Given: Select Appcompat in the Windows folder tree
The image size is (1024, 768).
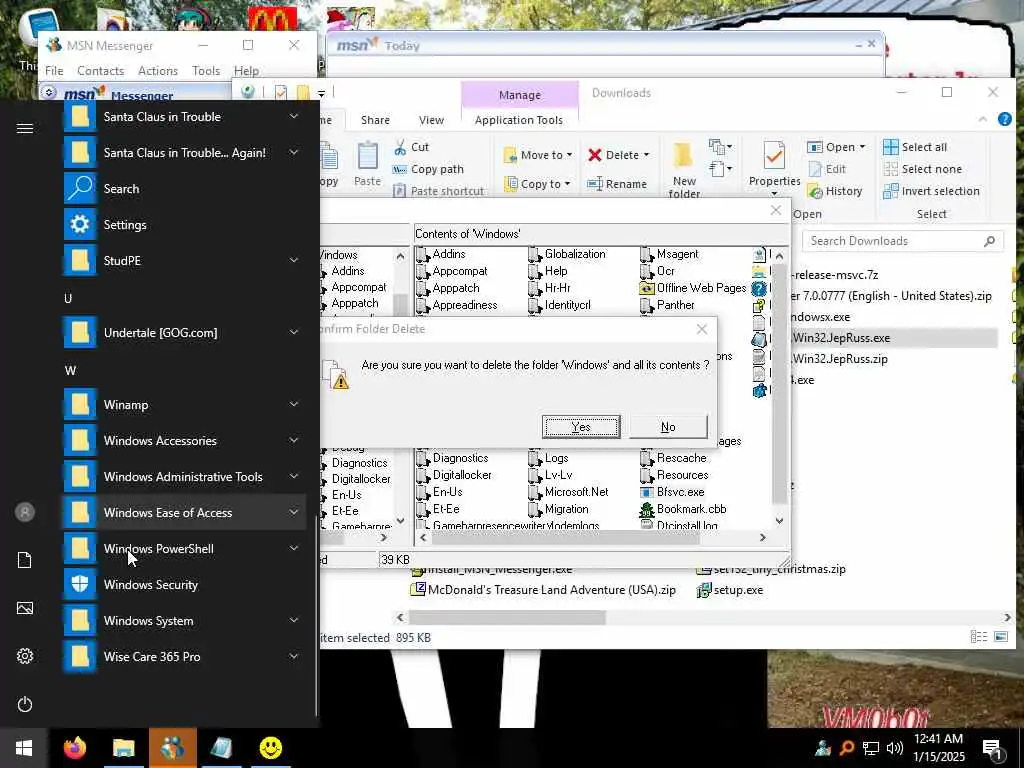Looking at the screenshot, I should 359,287.
